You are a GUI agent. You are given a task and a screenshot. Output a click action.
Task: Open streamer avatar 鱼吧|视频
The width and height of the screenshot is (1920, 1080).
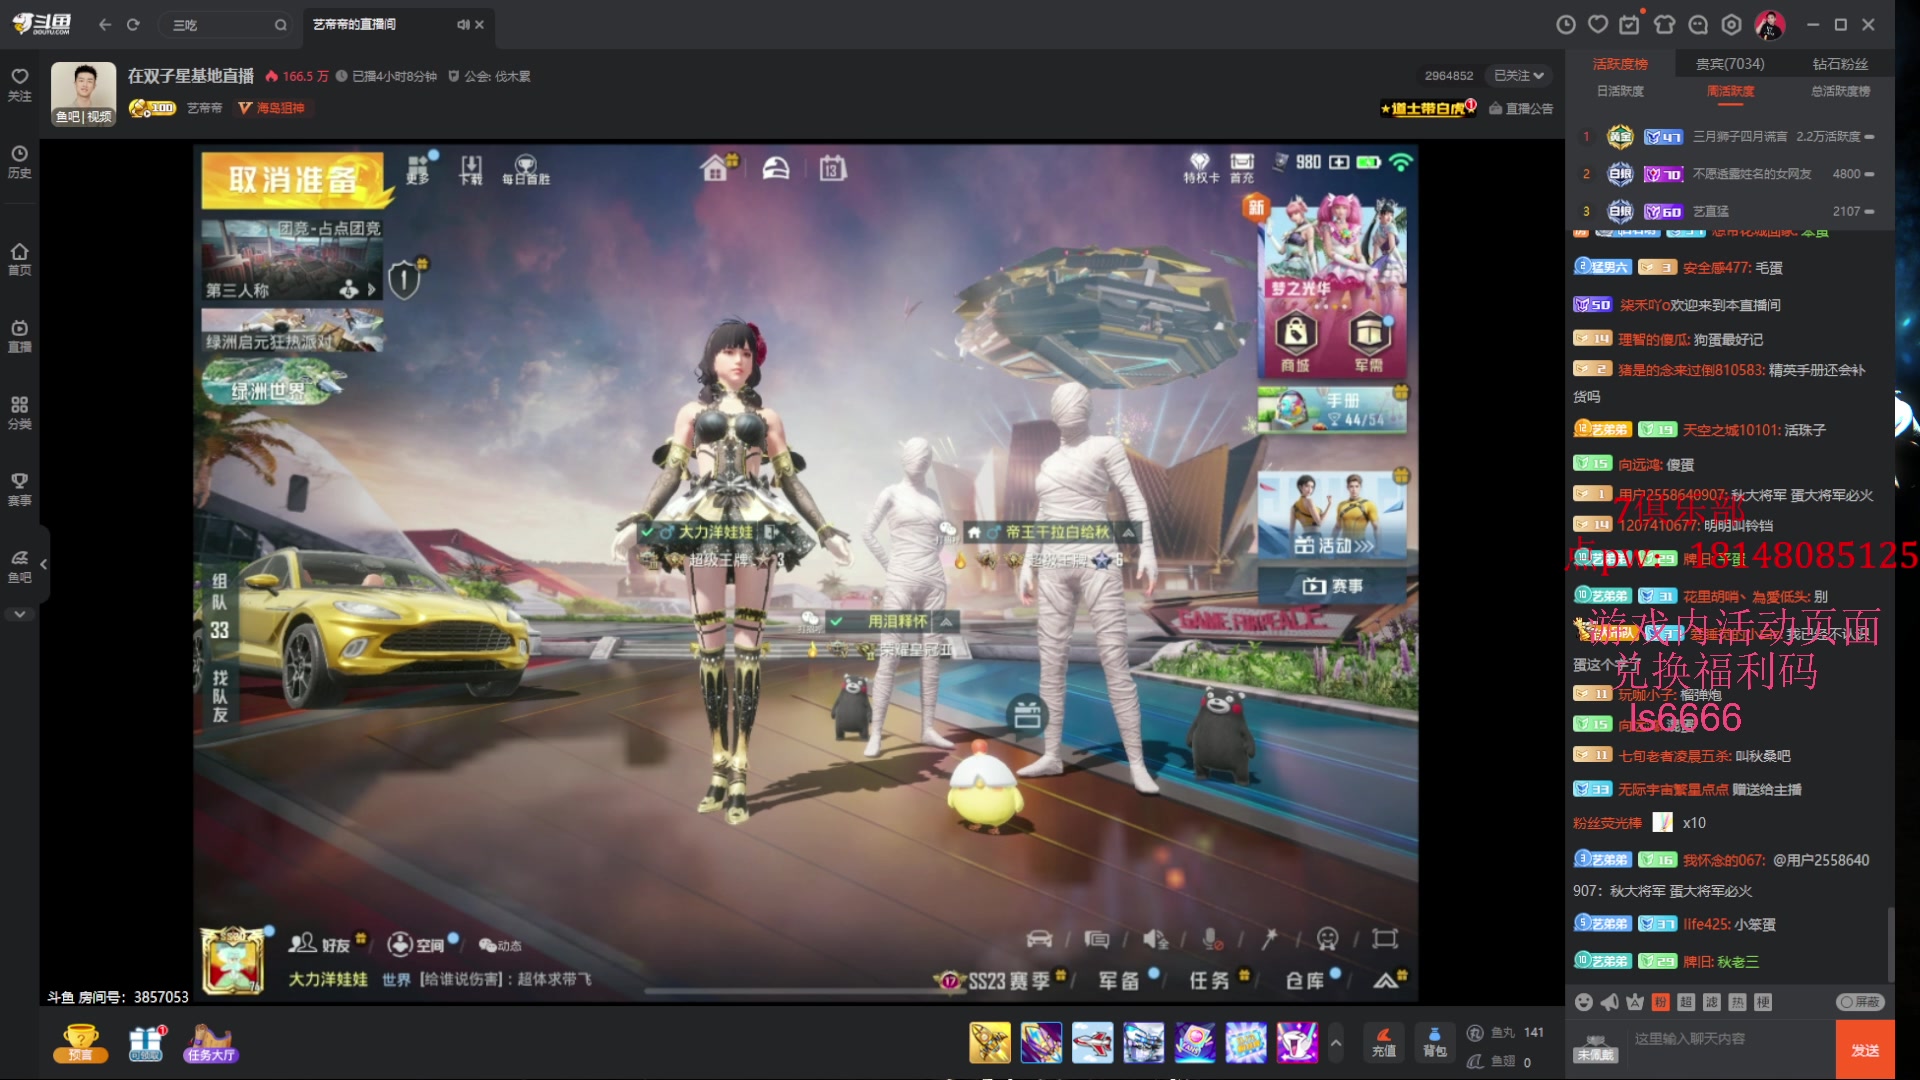[x=84, y=94]
